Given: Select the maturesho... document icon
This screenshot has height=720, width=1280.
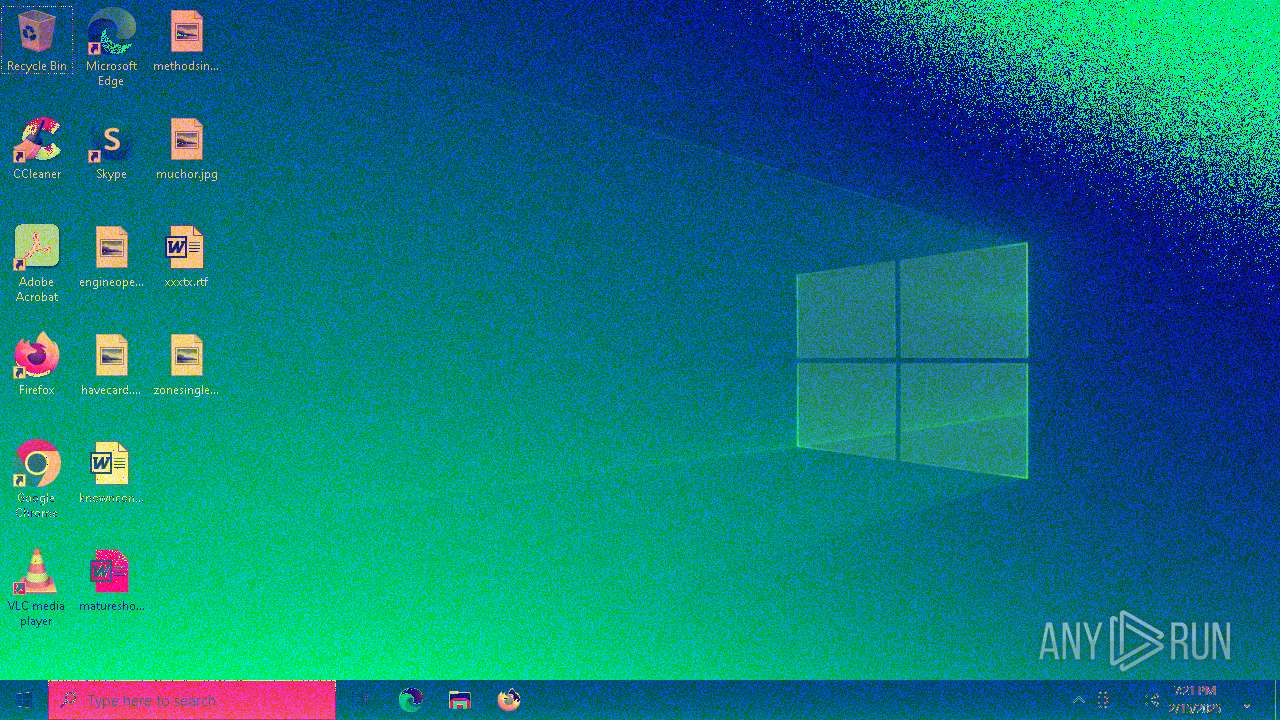Looking at the screenshot, I should (111, 580).
